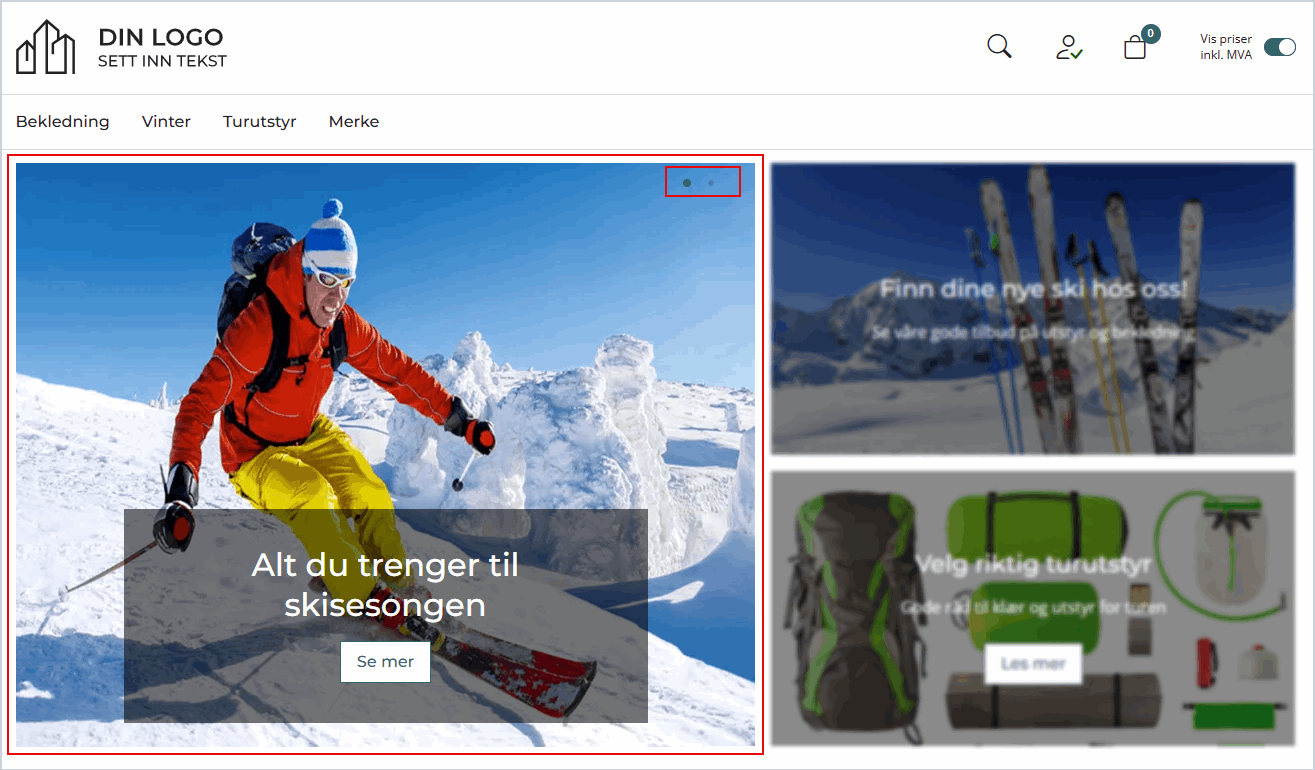Click the building logo icon
1315x770 pixels.
pos(46,47)
